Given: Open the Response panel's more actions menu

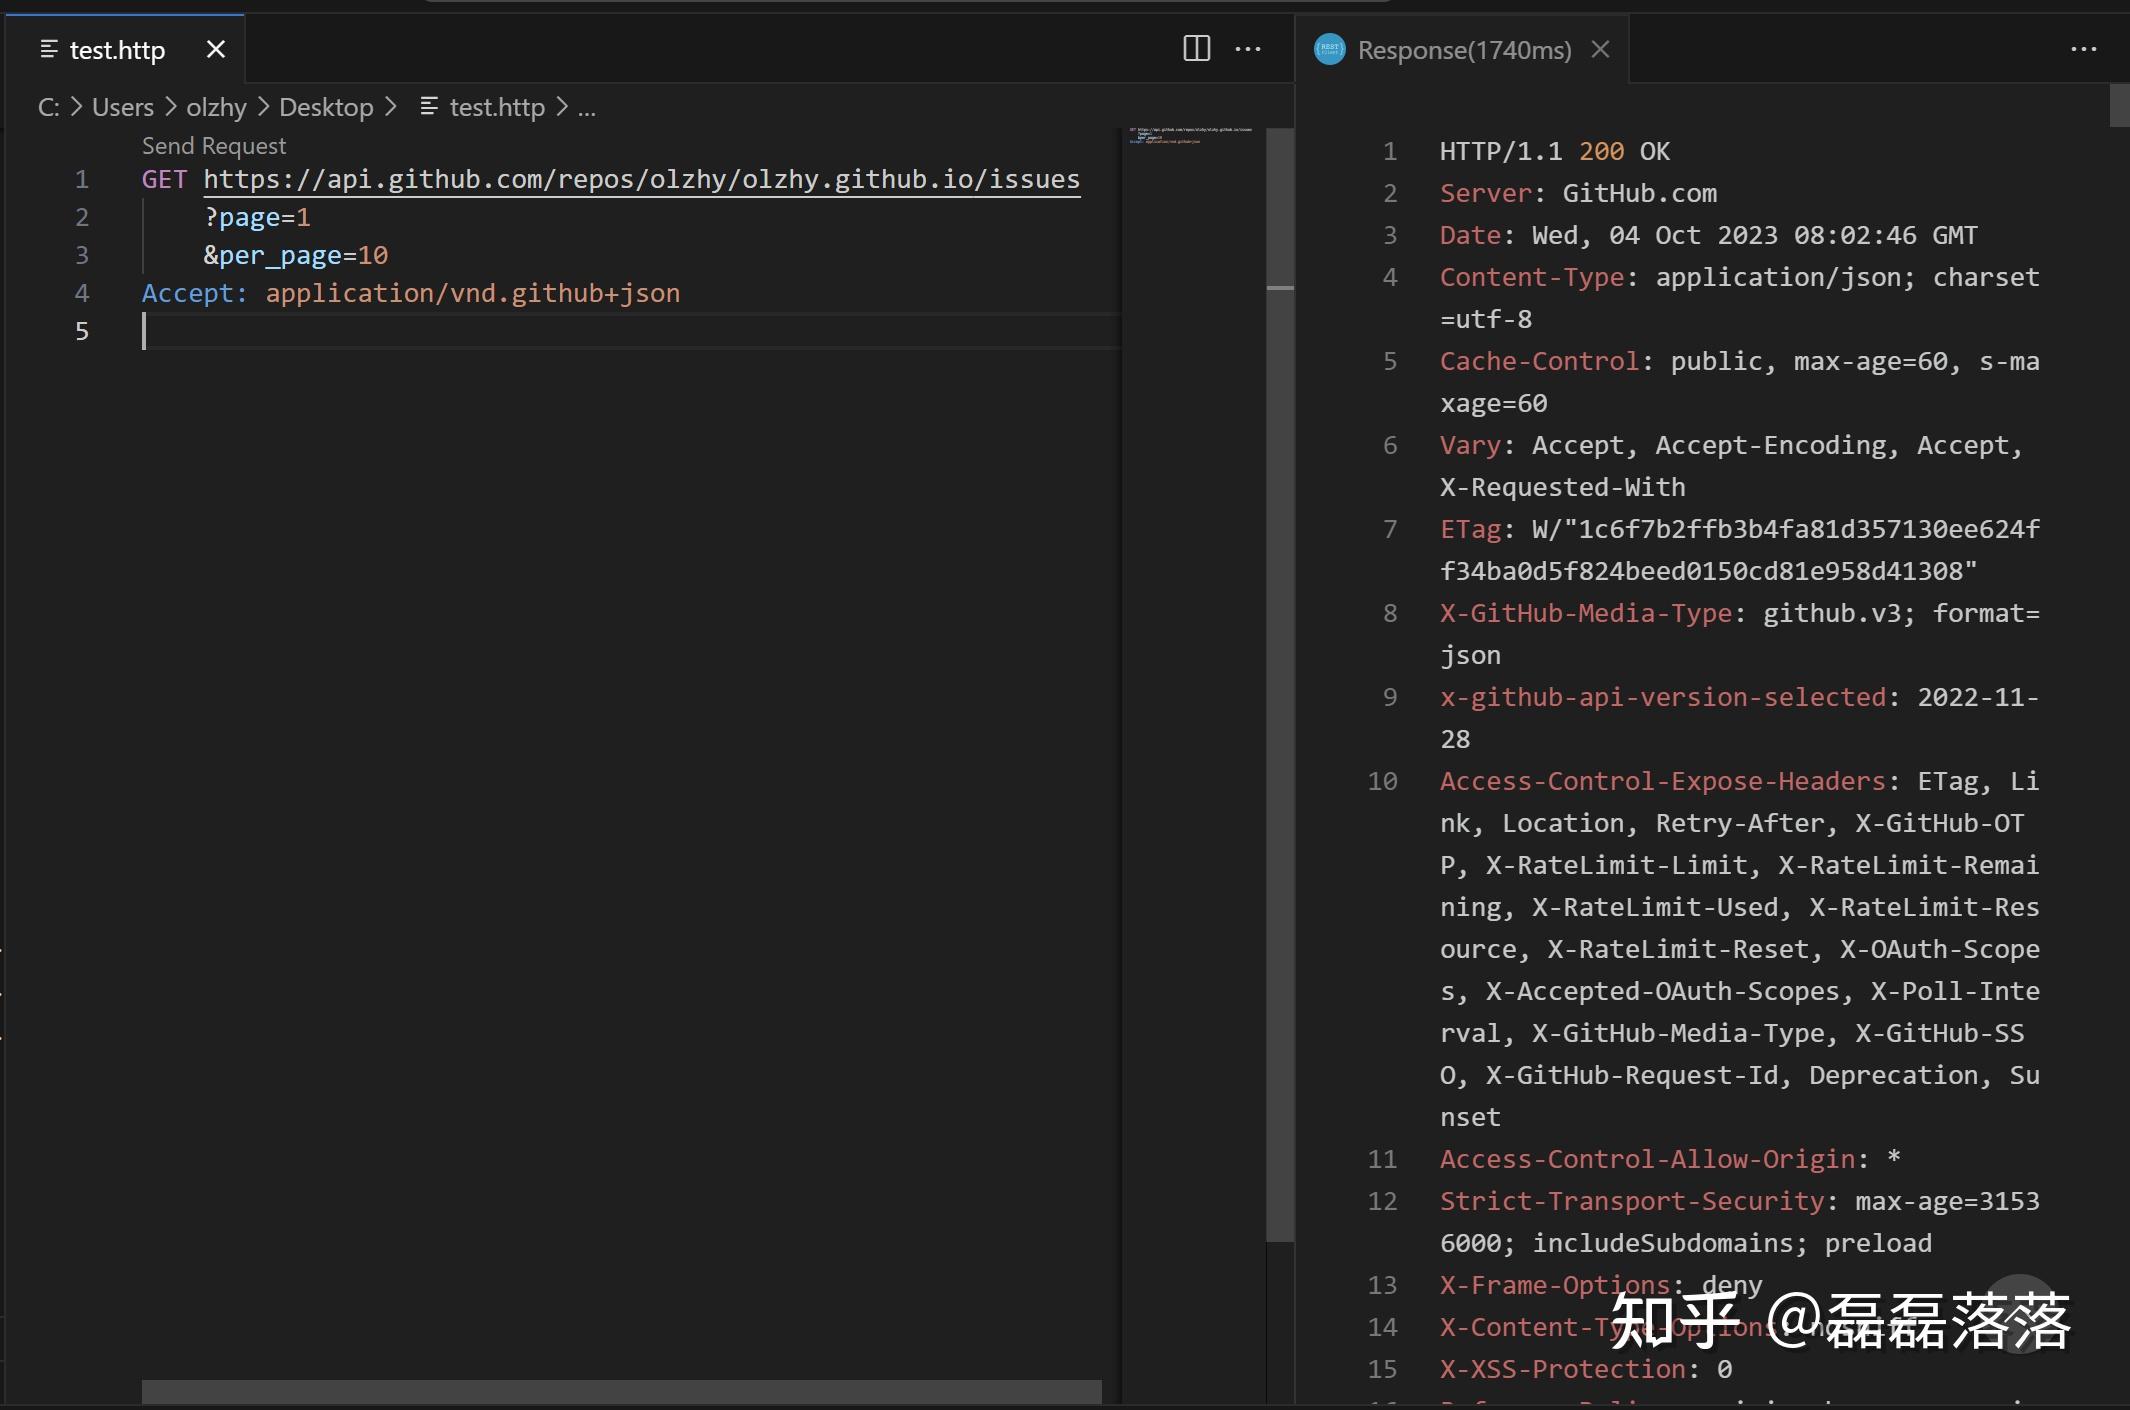Looking at the screenshot, I should (x=2084, y=49).
